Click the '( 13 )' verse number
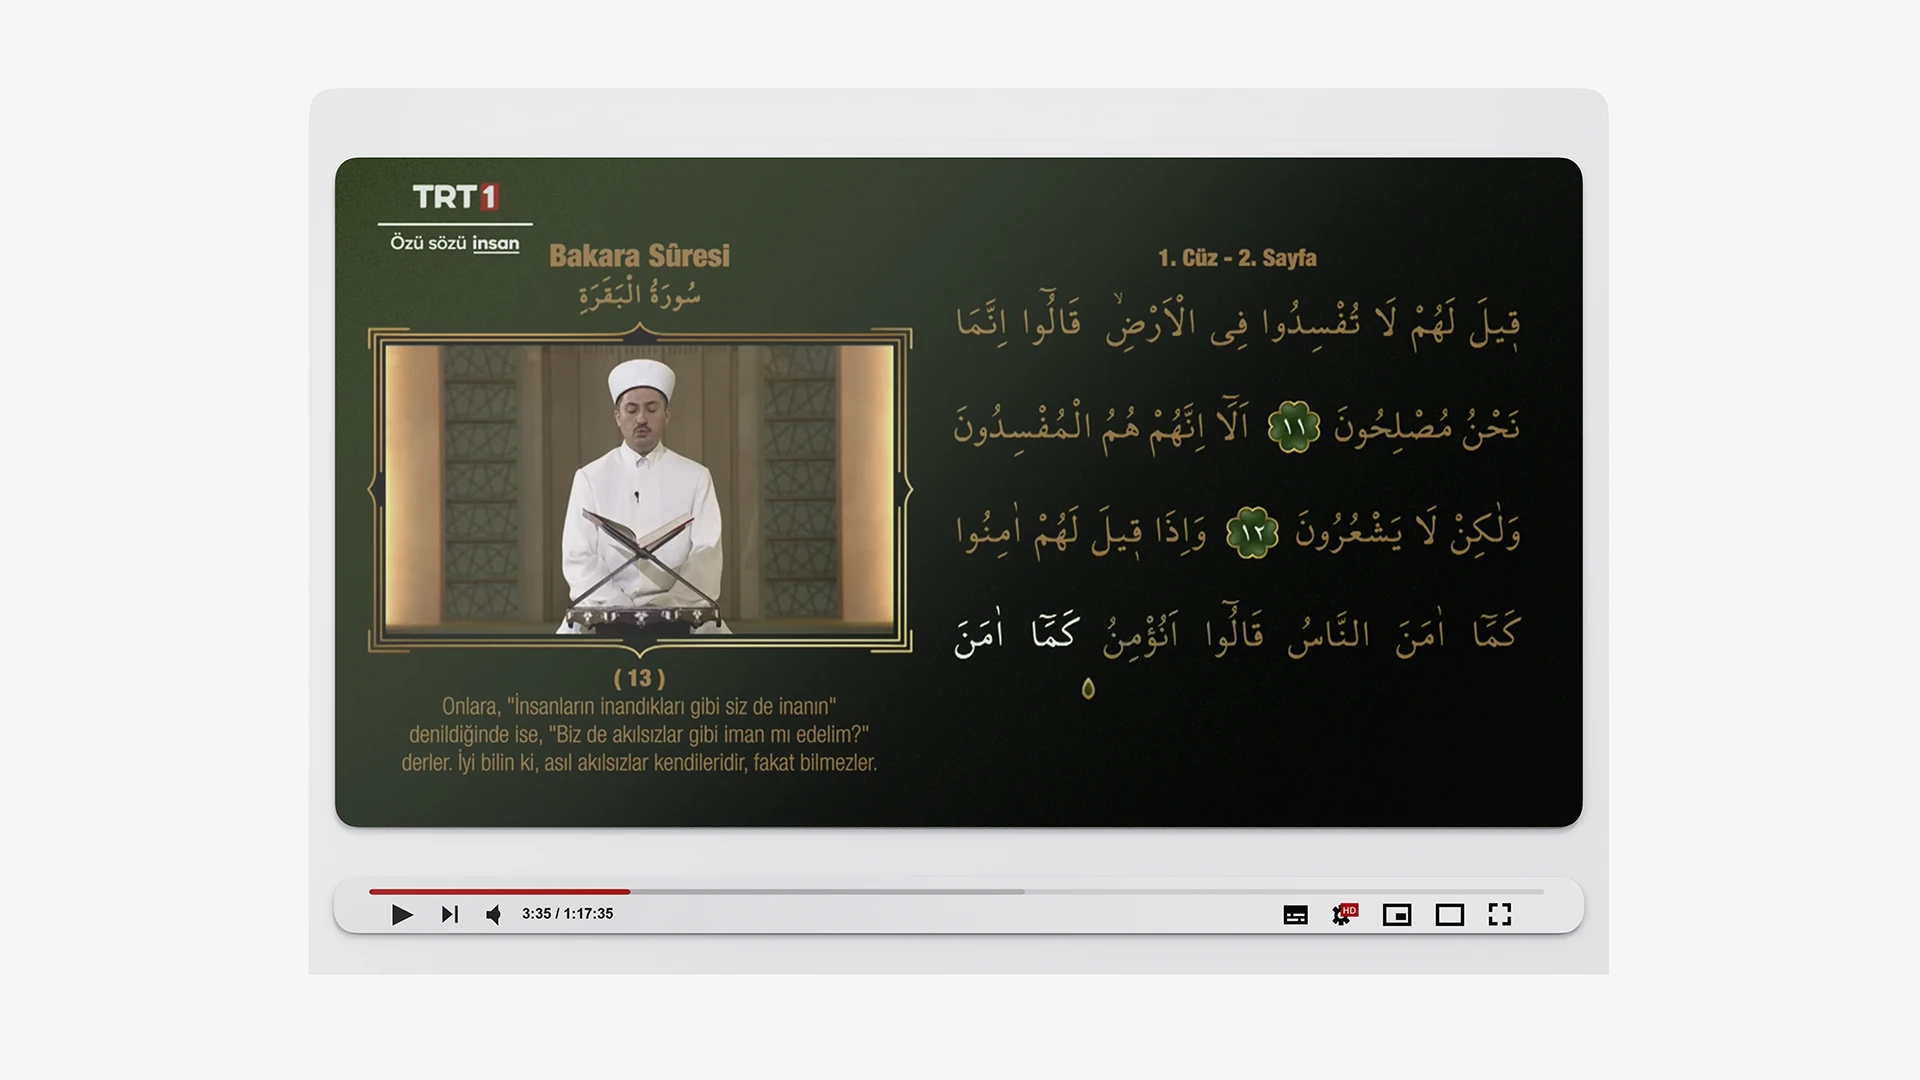The image size is (1920, 1080). point(639,678)
